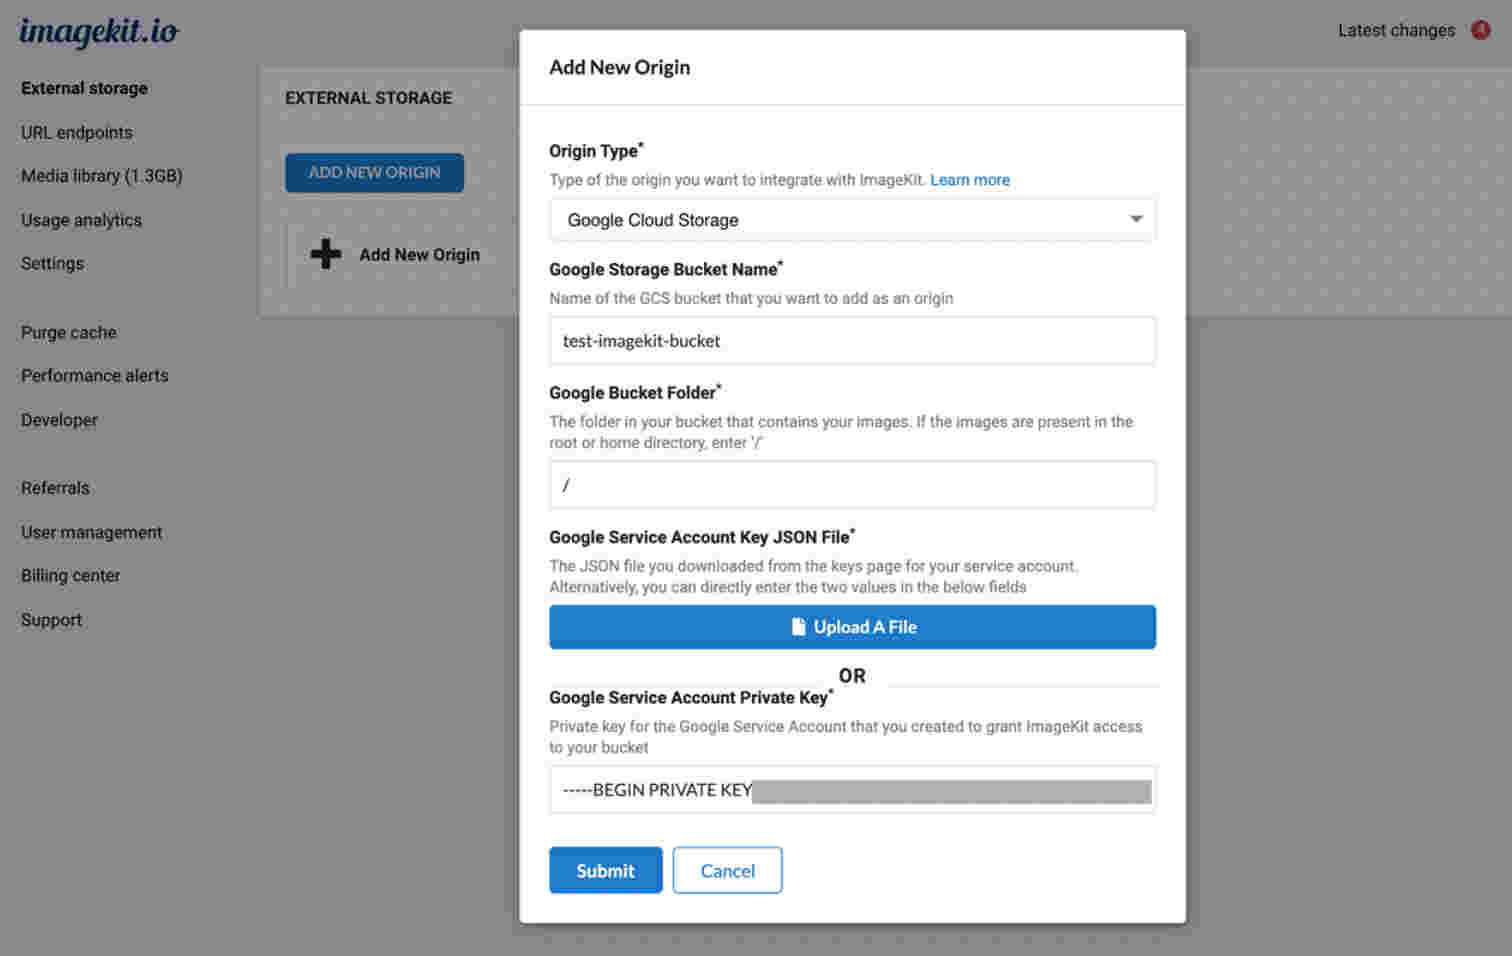Open the Billing center

(70, 575)
